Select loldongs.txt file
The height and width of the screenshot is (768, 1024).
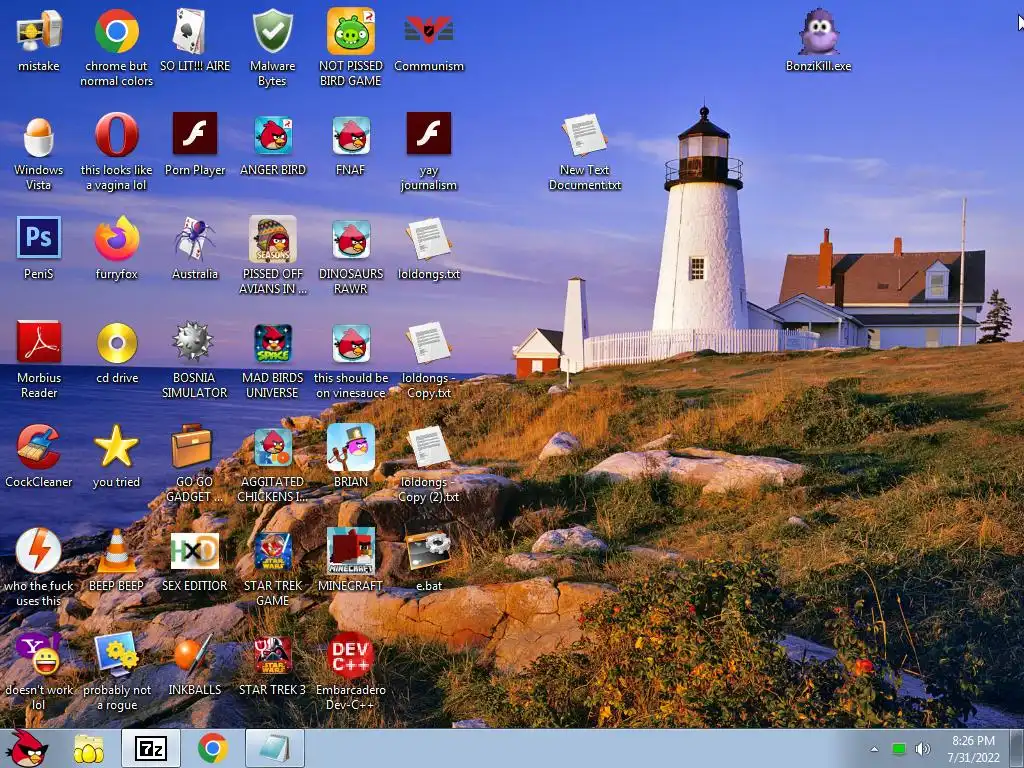click(428, 238)
